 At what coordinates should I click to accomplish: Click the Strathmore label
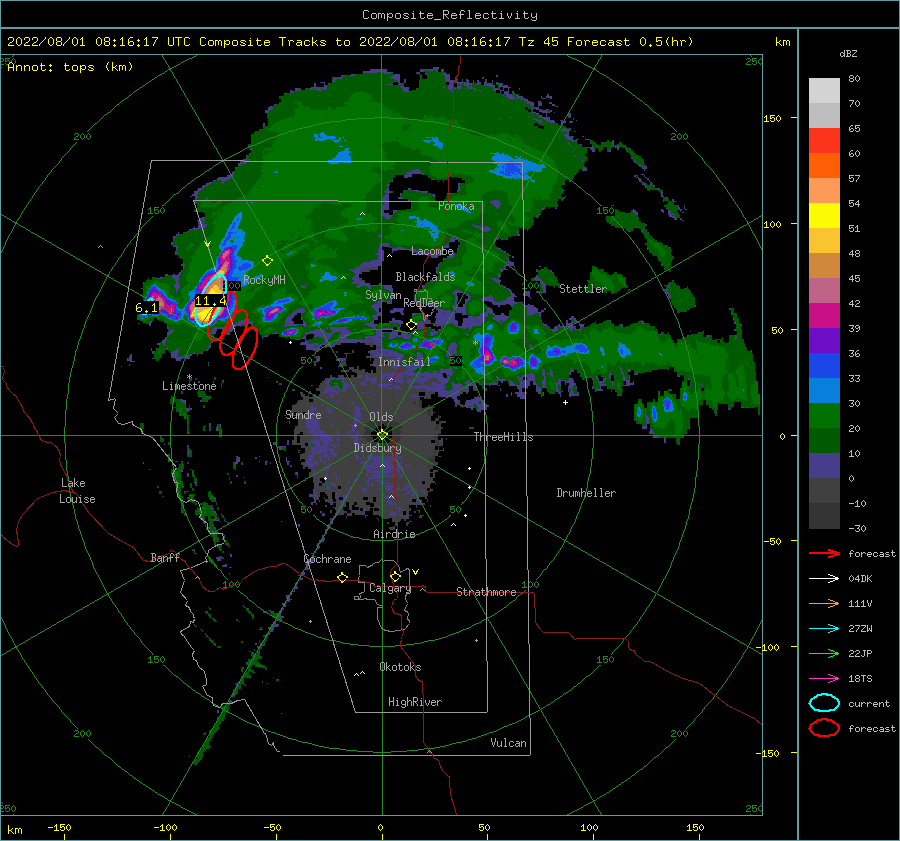pyautogui.click(x=486, y=592)
